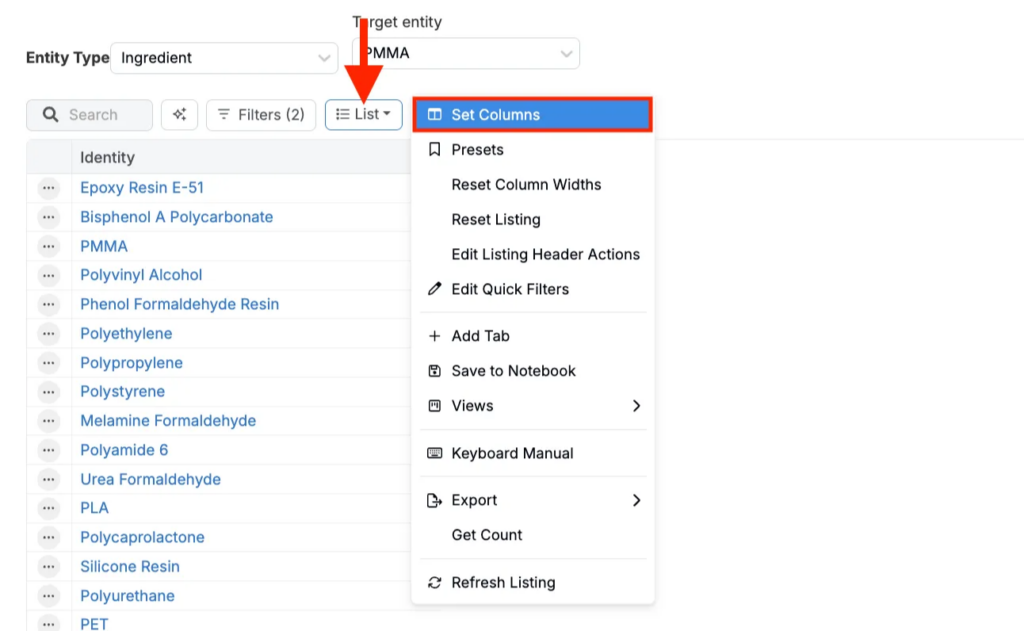Refresh Listing from the menu
Image resolution: width=1024 pixels, height=631 pixels.
pos(503,583)
